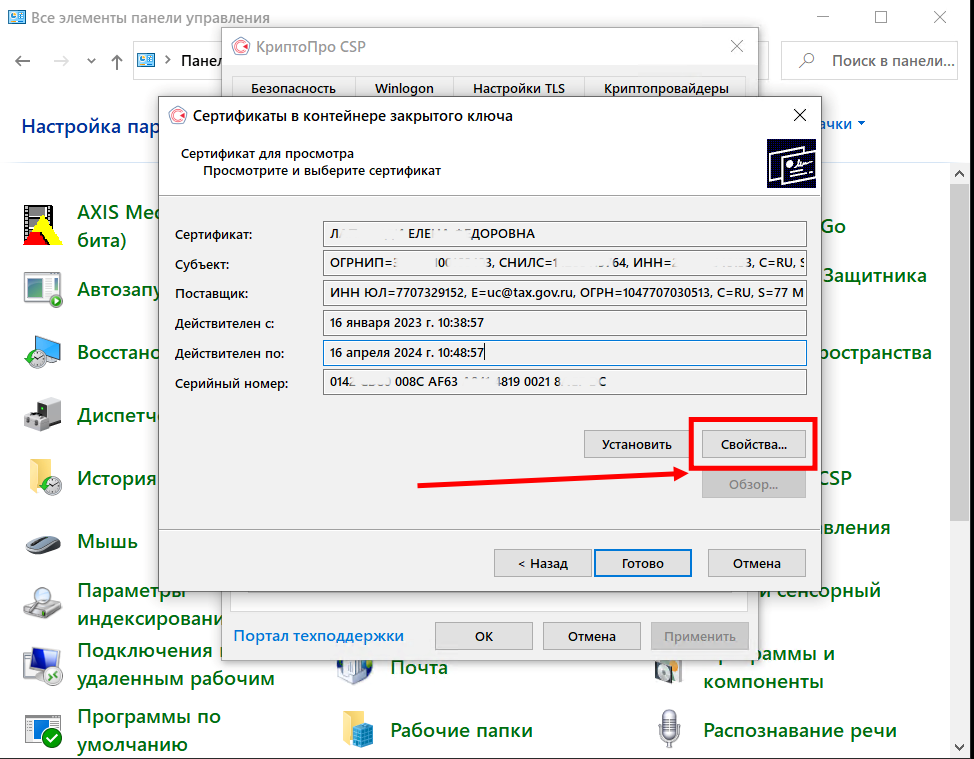Open the Диспетчер устройств icon

[x=42, y=415]
